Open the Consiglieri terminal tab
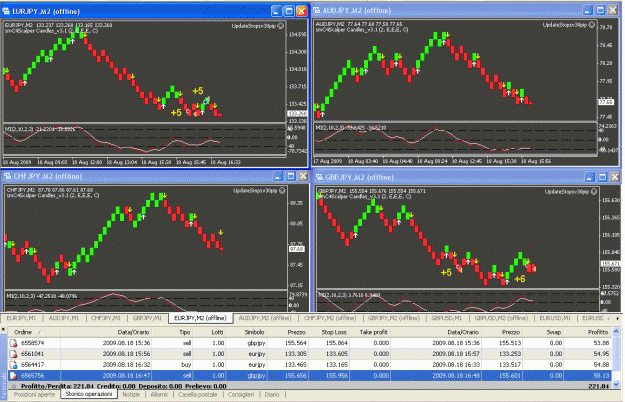The image size is (625, 402). click(241, 394)
